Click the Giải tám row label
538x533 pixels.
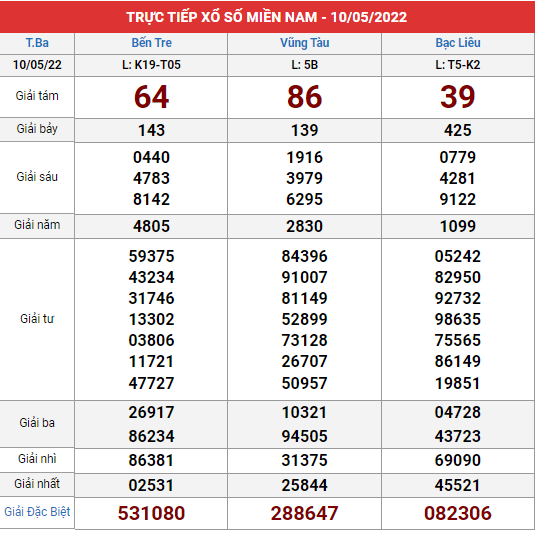(37, 96)
